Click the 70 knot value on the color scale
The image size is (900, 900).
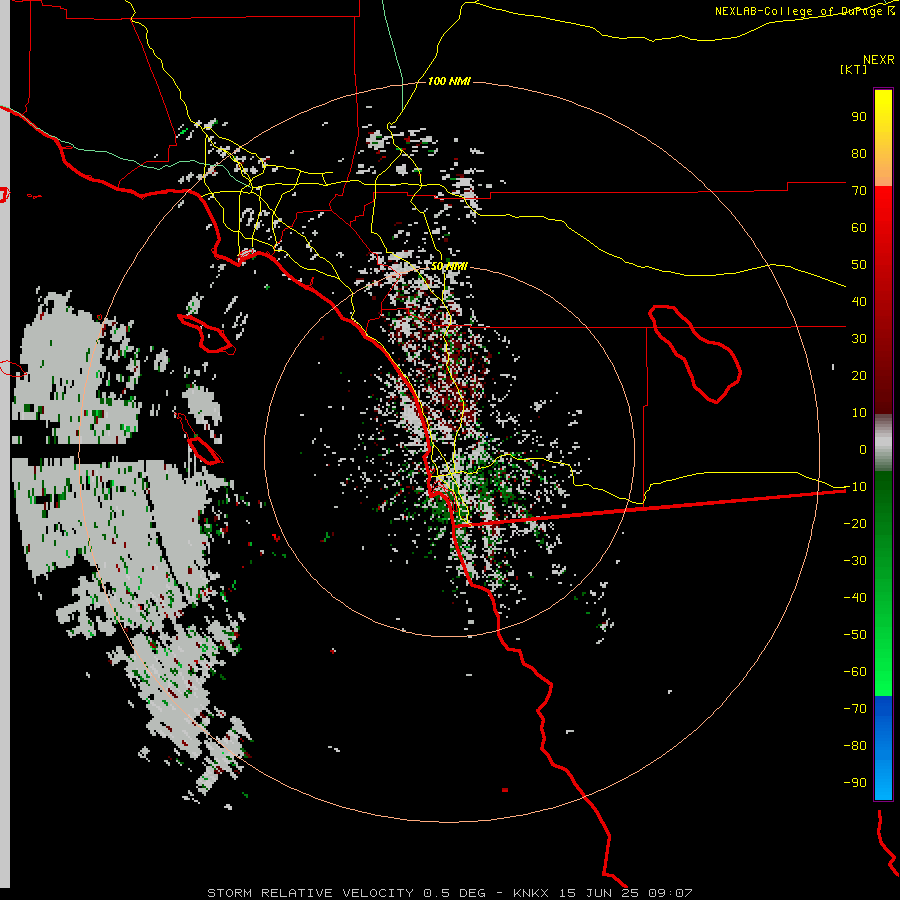tap(859, 191)
